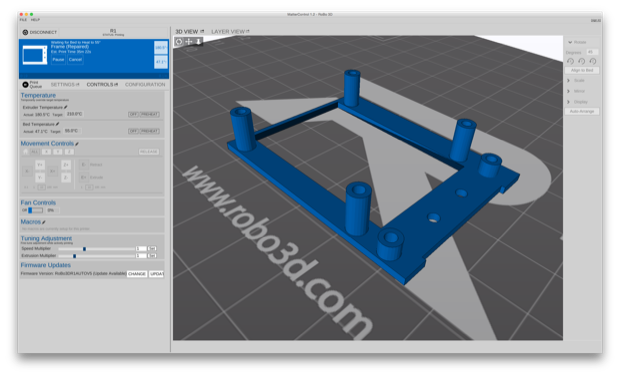The height and width of the screenshot is (377, 620).
Task: Turn OFF the bed temperature
Action: 133,131
